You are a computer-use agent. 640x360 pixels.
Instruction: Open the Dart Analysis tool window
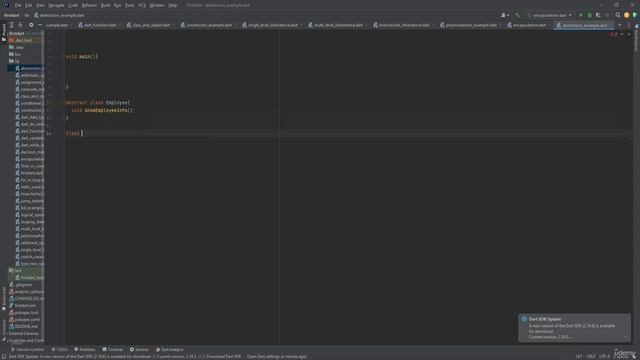coord(169,349)
